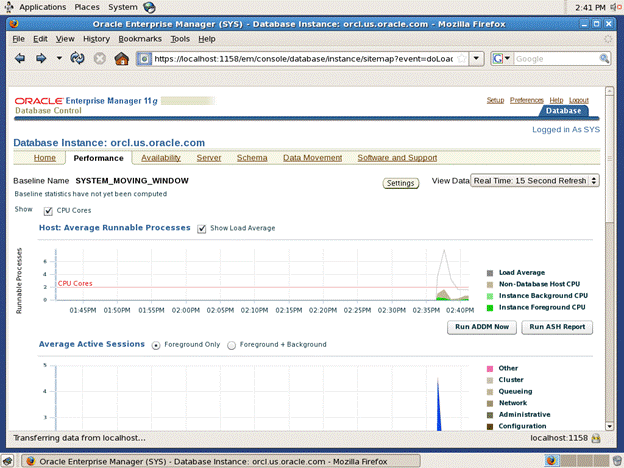Reload the page with the refresh icon
This screenshot has height=468, width=624.
point(77,58)
